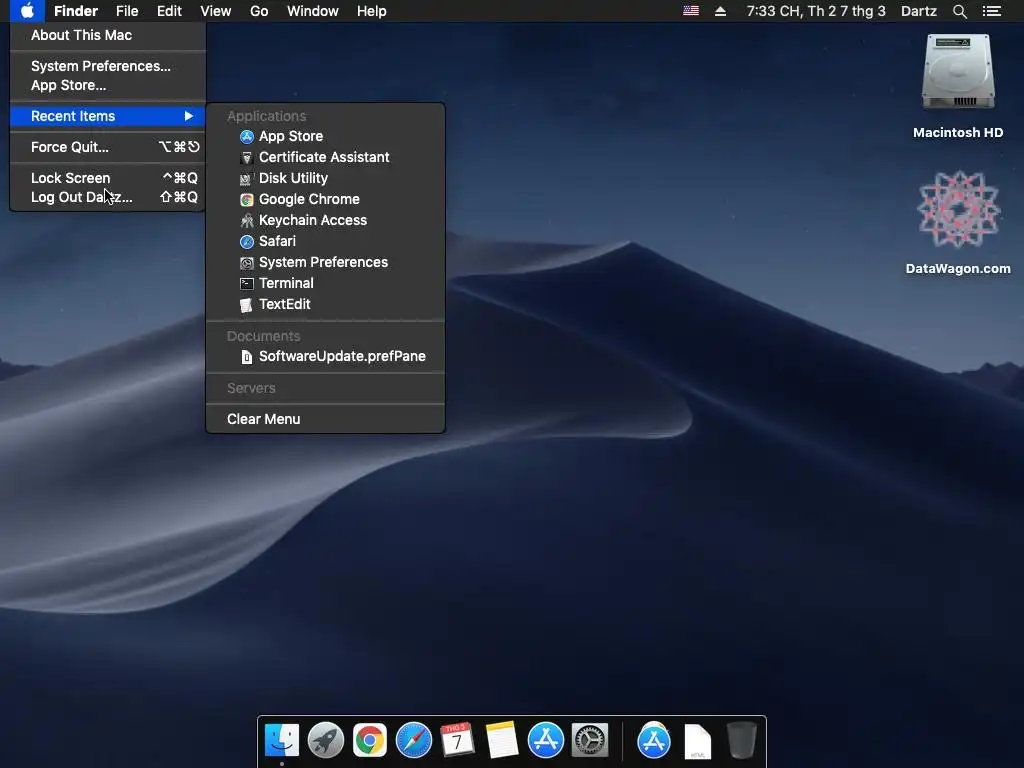
Task: Open the Go menu
Action: pyautogui.click(x=259, y=11)
